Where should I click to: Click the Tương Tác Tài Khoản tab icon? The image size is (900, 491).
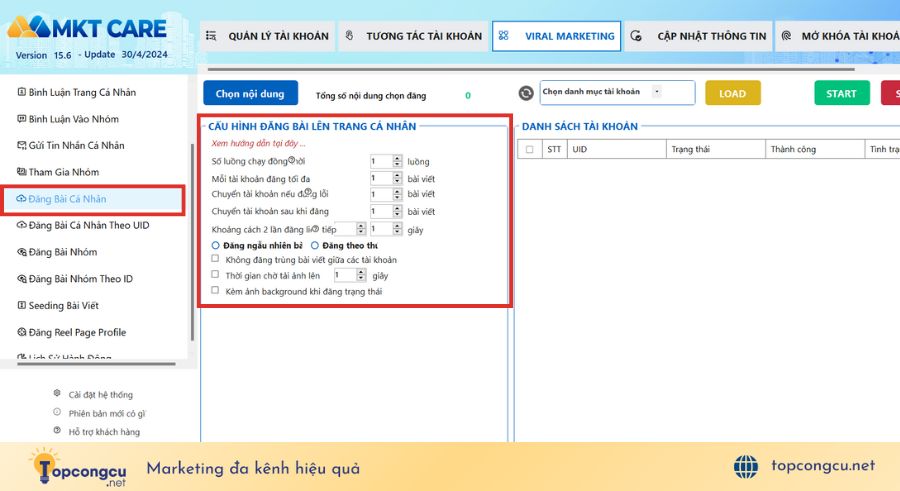click(349, 36)
